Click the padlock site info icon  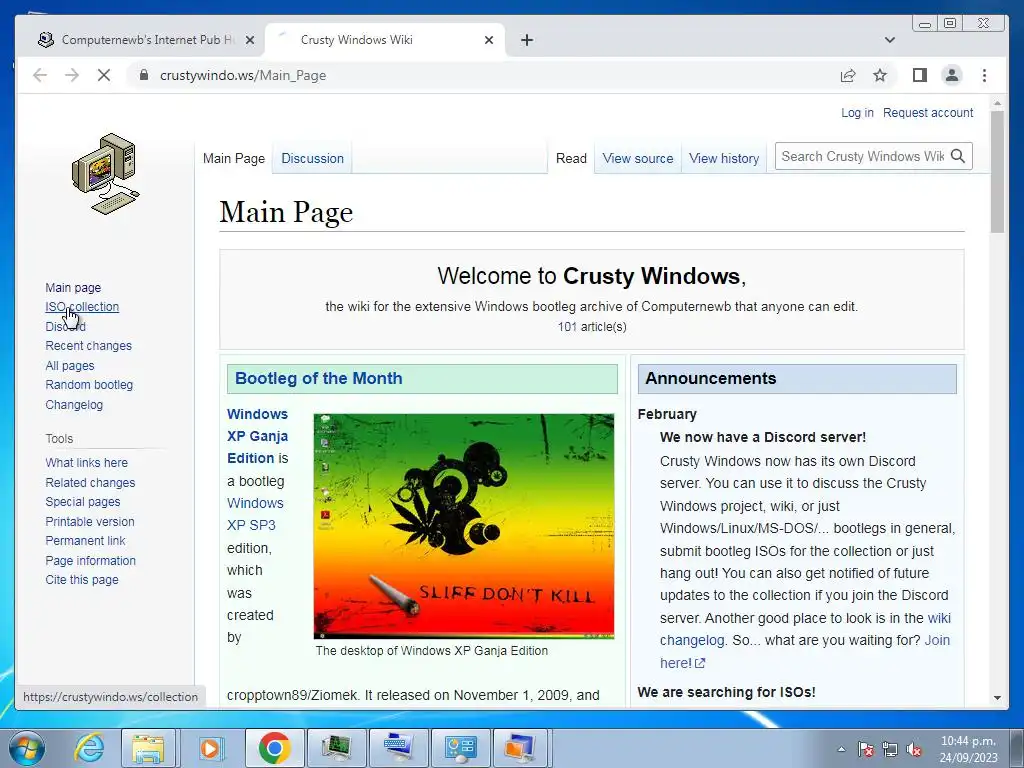coord(144,75)
